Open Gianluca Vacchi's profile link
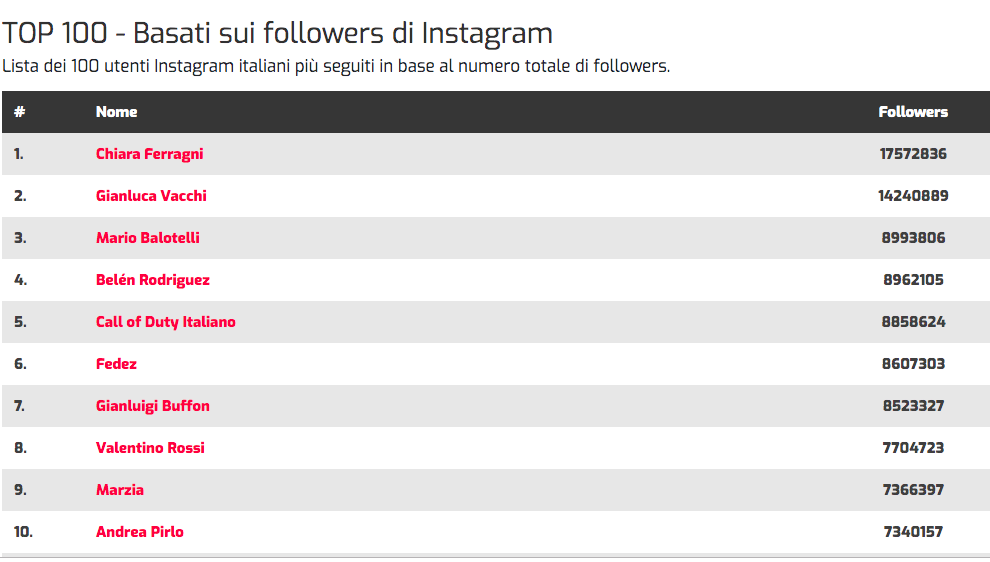990x562 pixels. click(x=151, y=196)
